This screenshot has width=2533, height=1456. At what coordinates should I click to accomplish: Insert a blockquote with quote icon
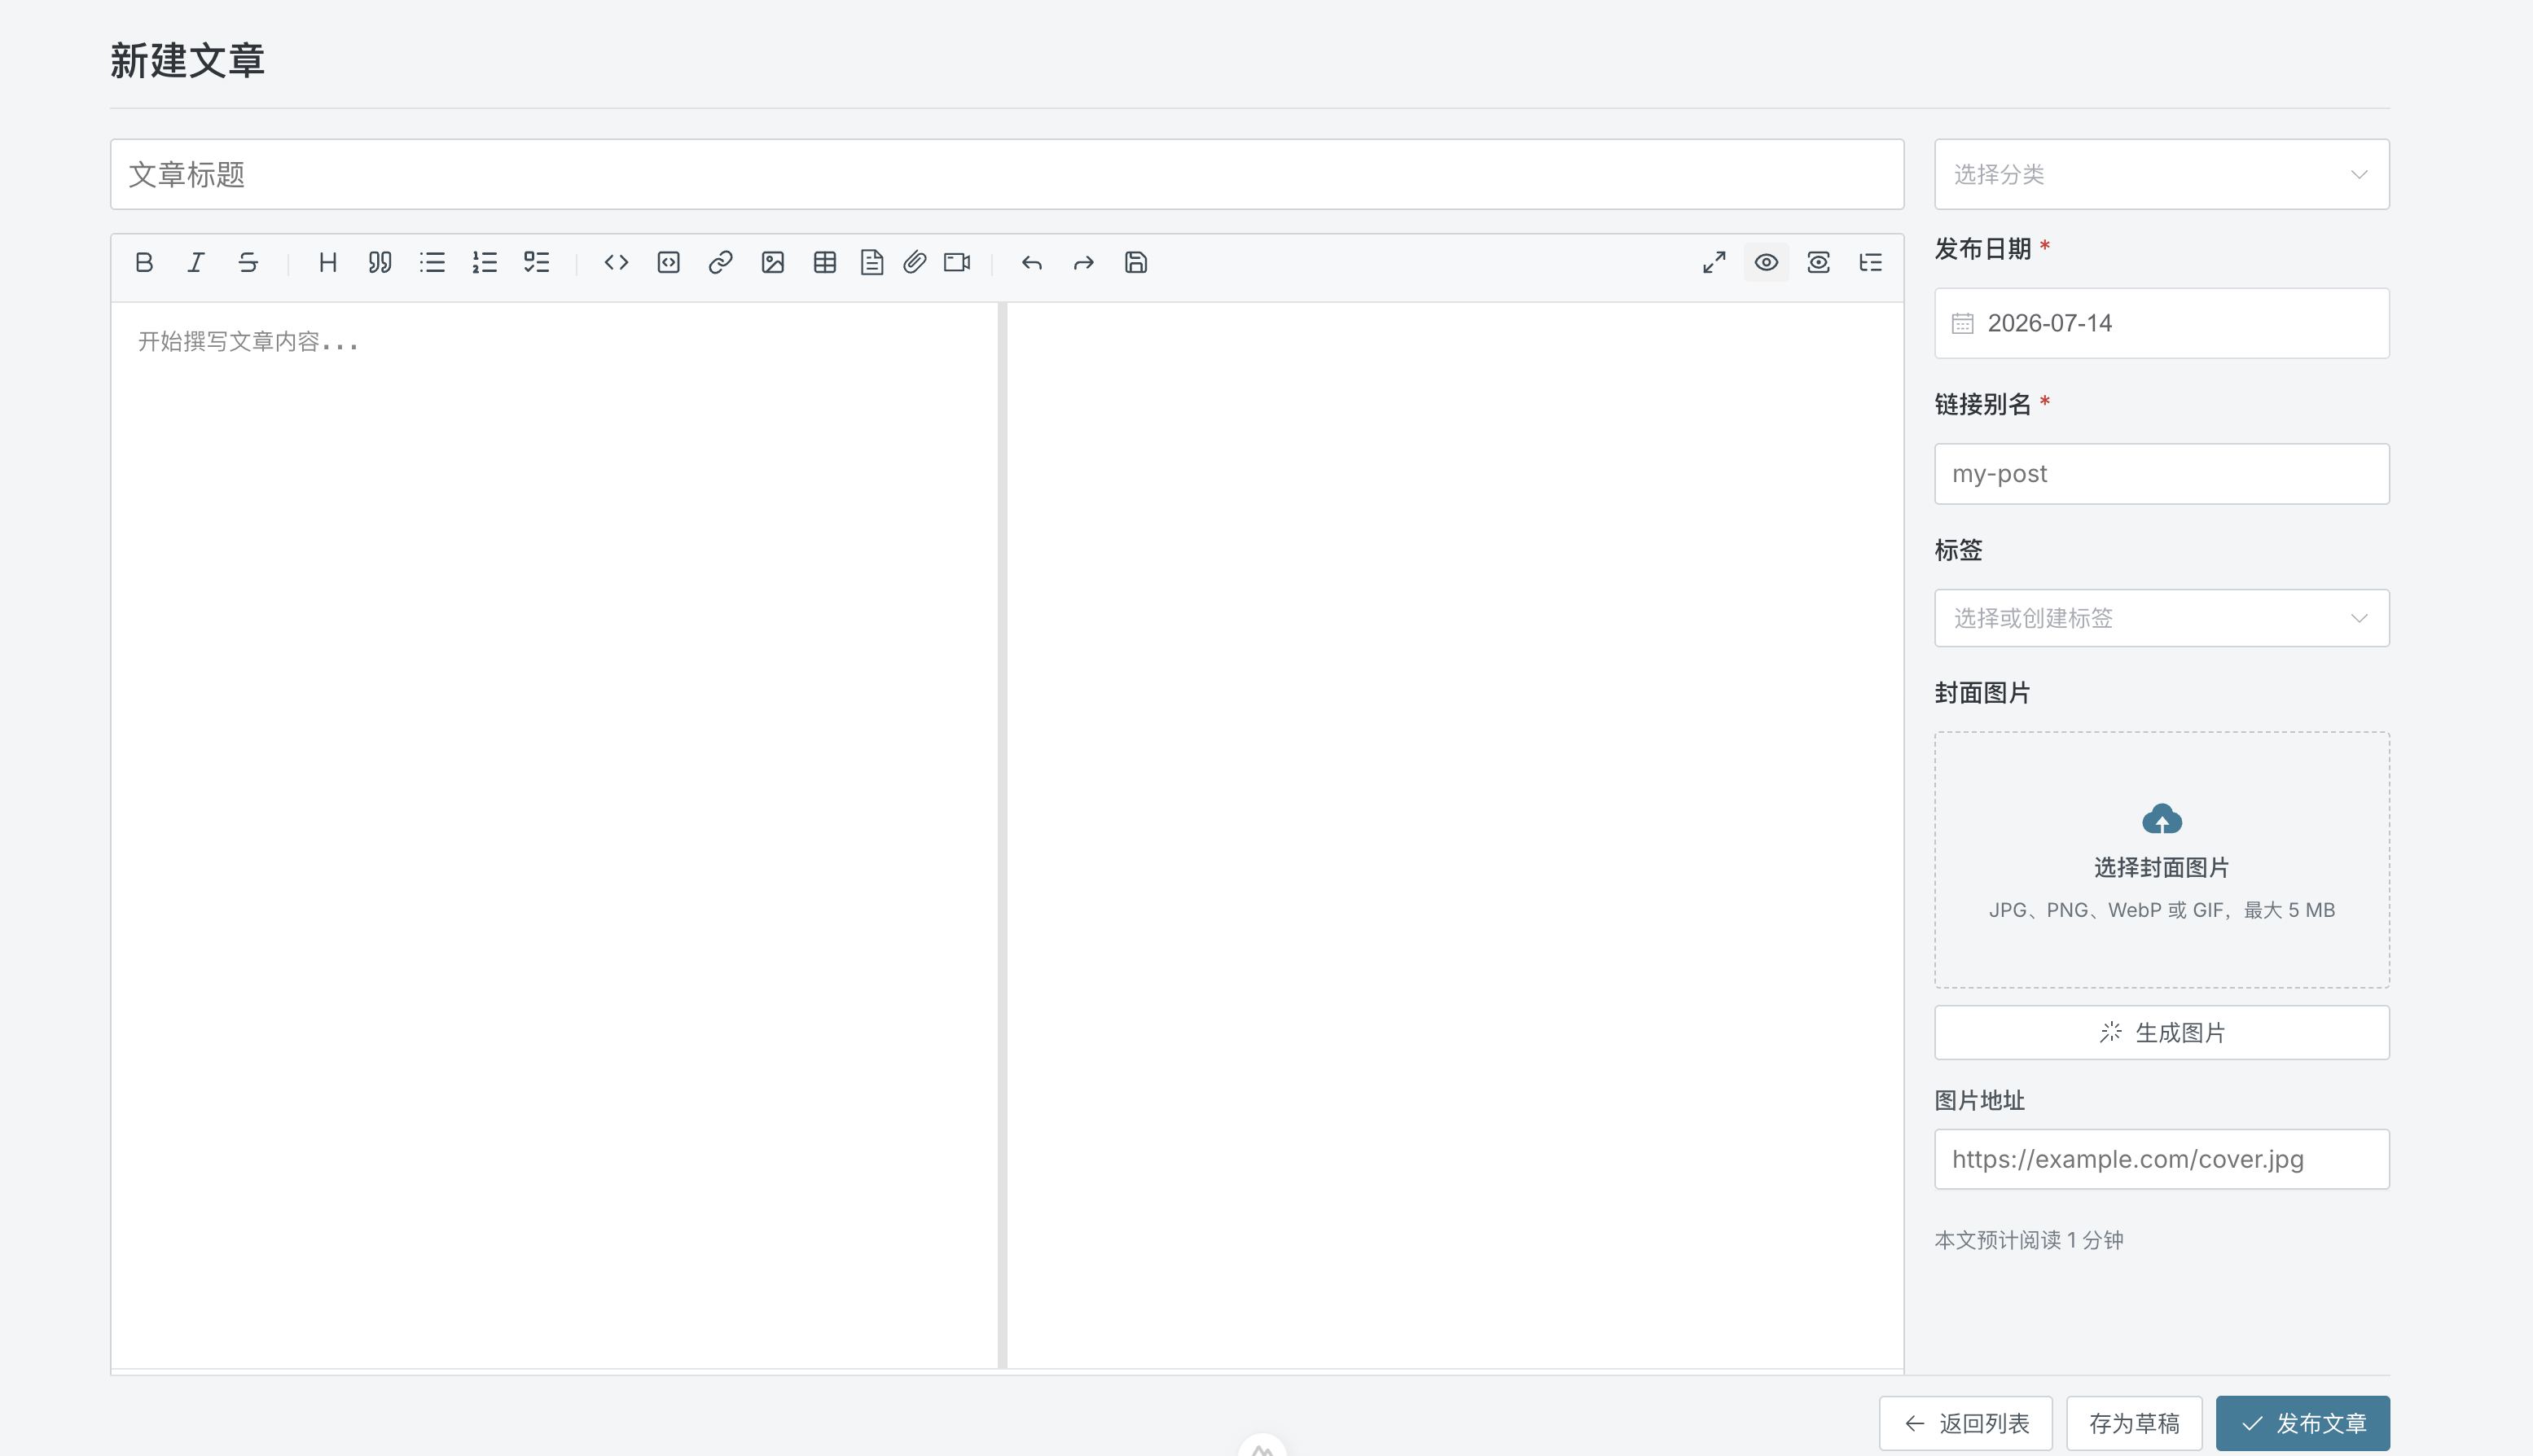(x=379, y=262)
